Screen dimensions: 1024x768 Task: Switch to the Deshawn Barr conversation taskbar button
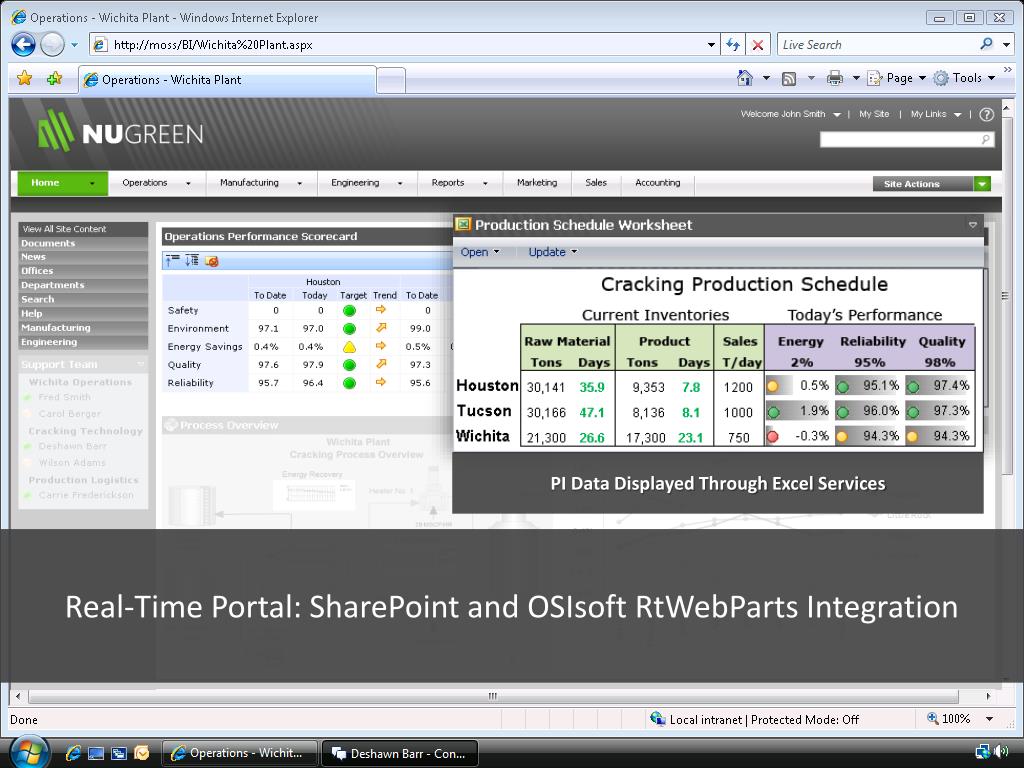tap(400, 753)
